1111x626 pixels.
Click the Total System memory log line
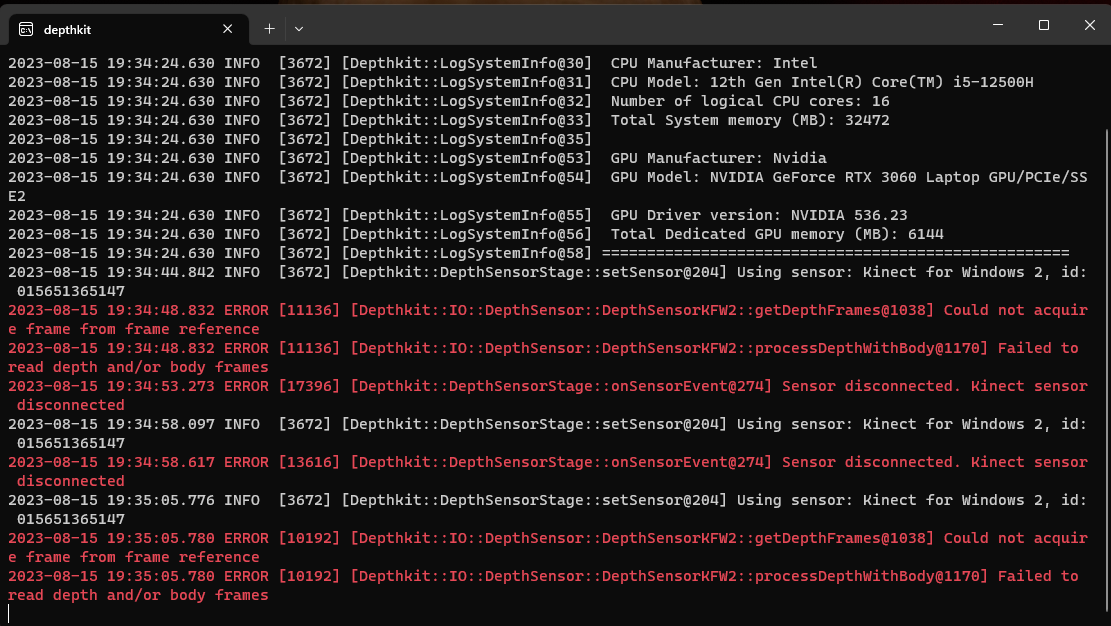coord(750,120)
